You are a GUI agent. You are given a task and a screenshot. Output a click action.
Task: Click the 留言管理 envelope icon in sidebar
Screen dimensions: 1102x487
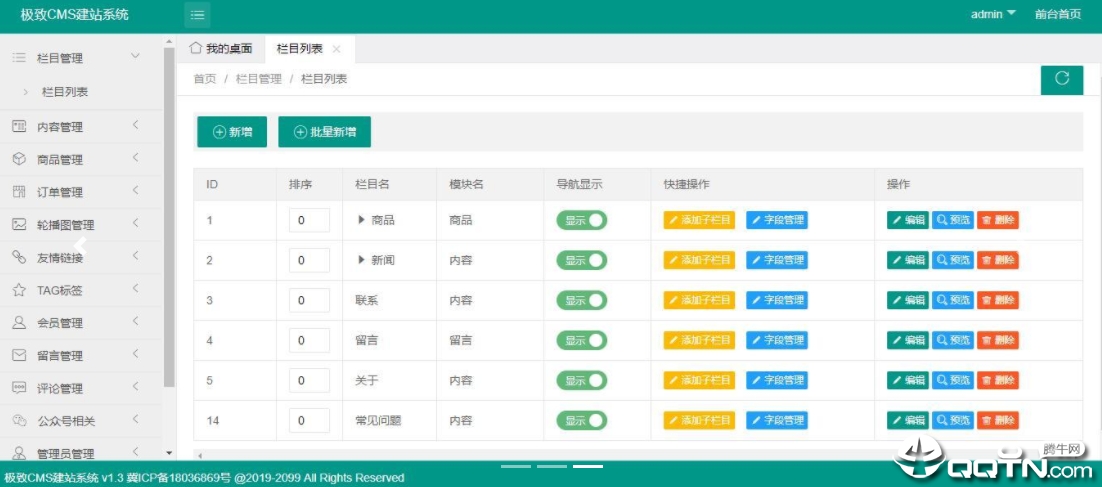(x=19, y=355)
